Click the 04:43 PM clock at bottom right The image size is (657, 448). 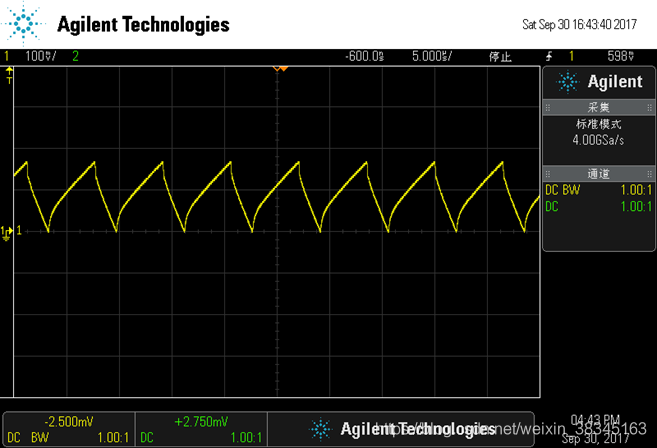pyautogui.click(x=595, y=420)
